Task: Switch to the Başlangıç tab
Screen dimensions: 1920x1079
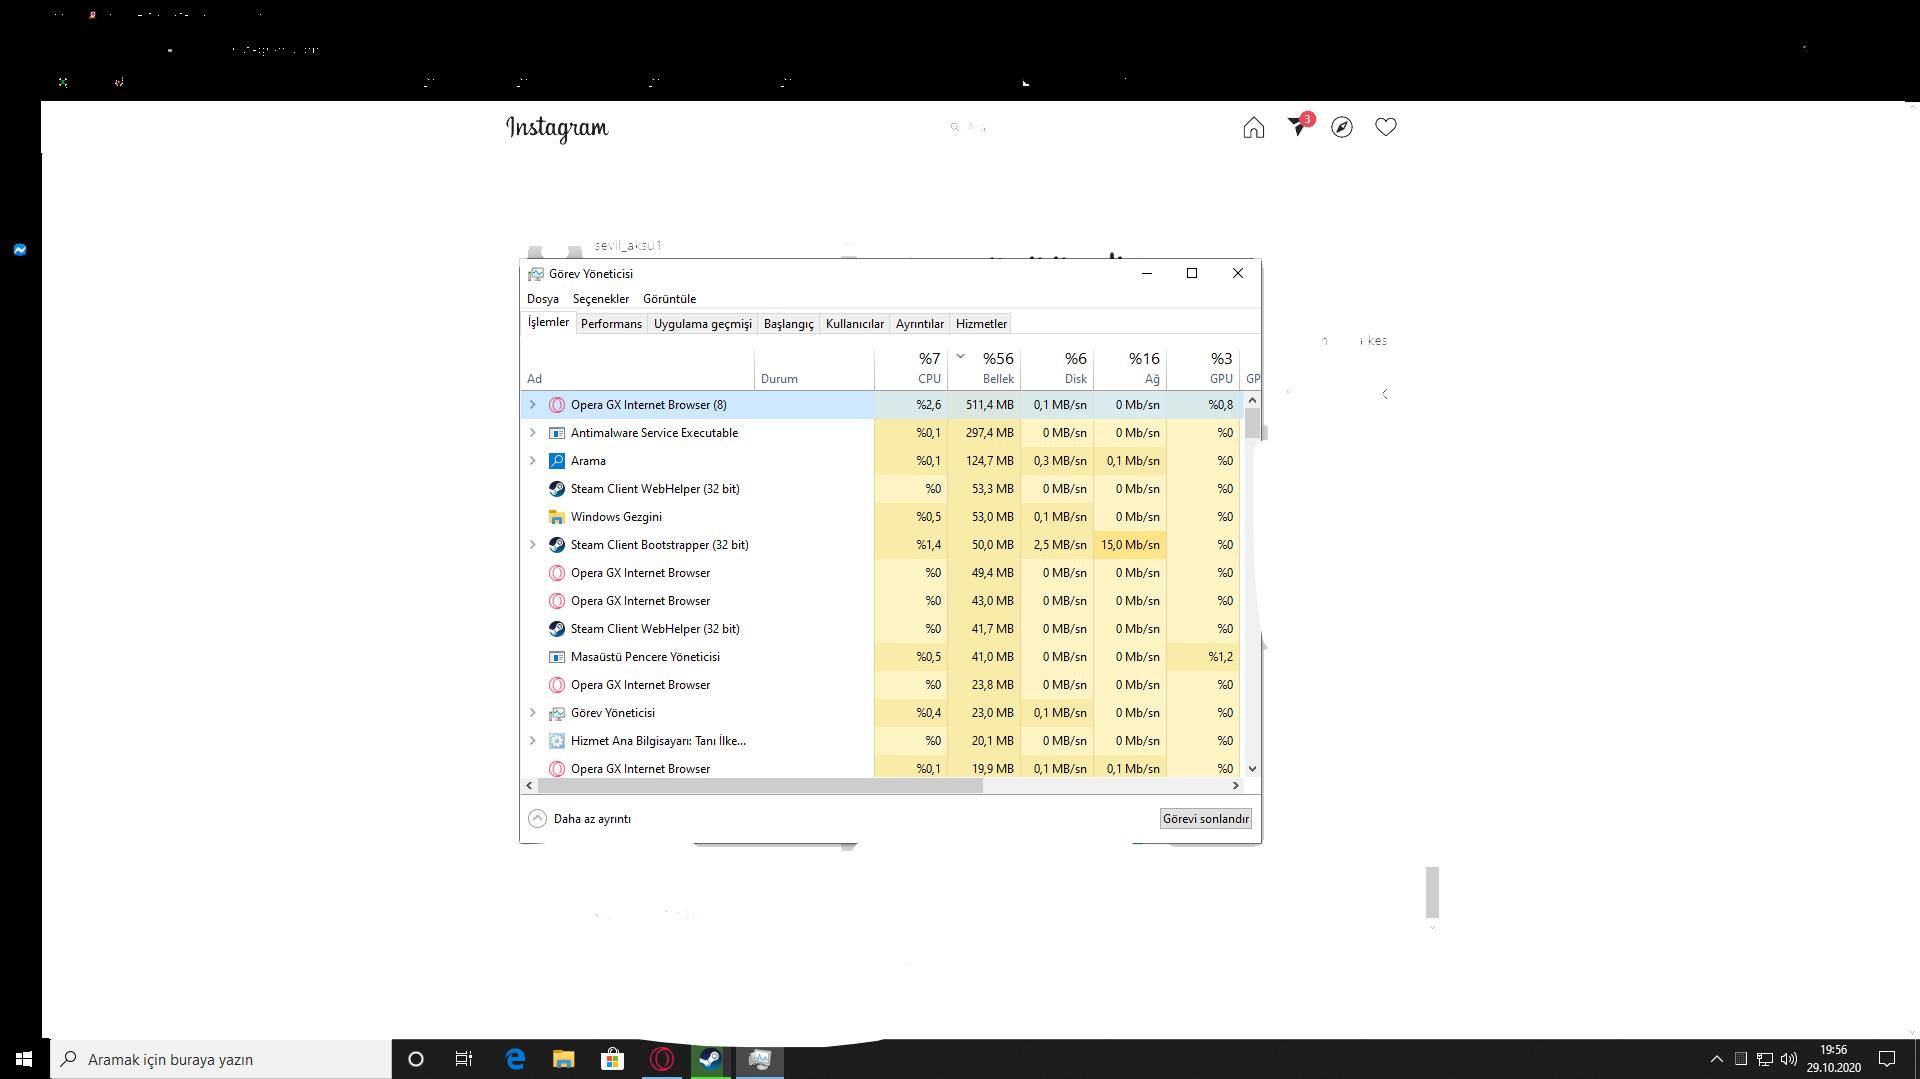Action: 788,324
